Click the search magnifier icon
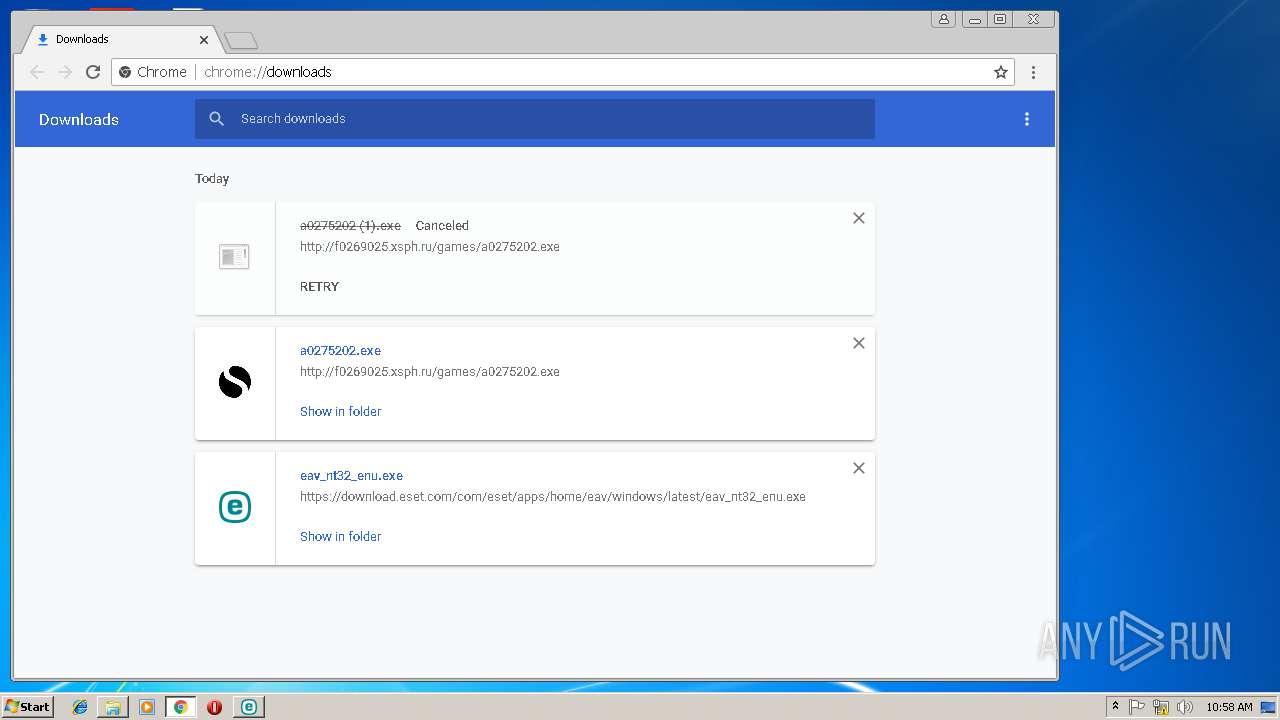 pos(216,119)
